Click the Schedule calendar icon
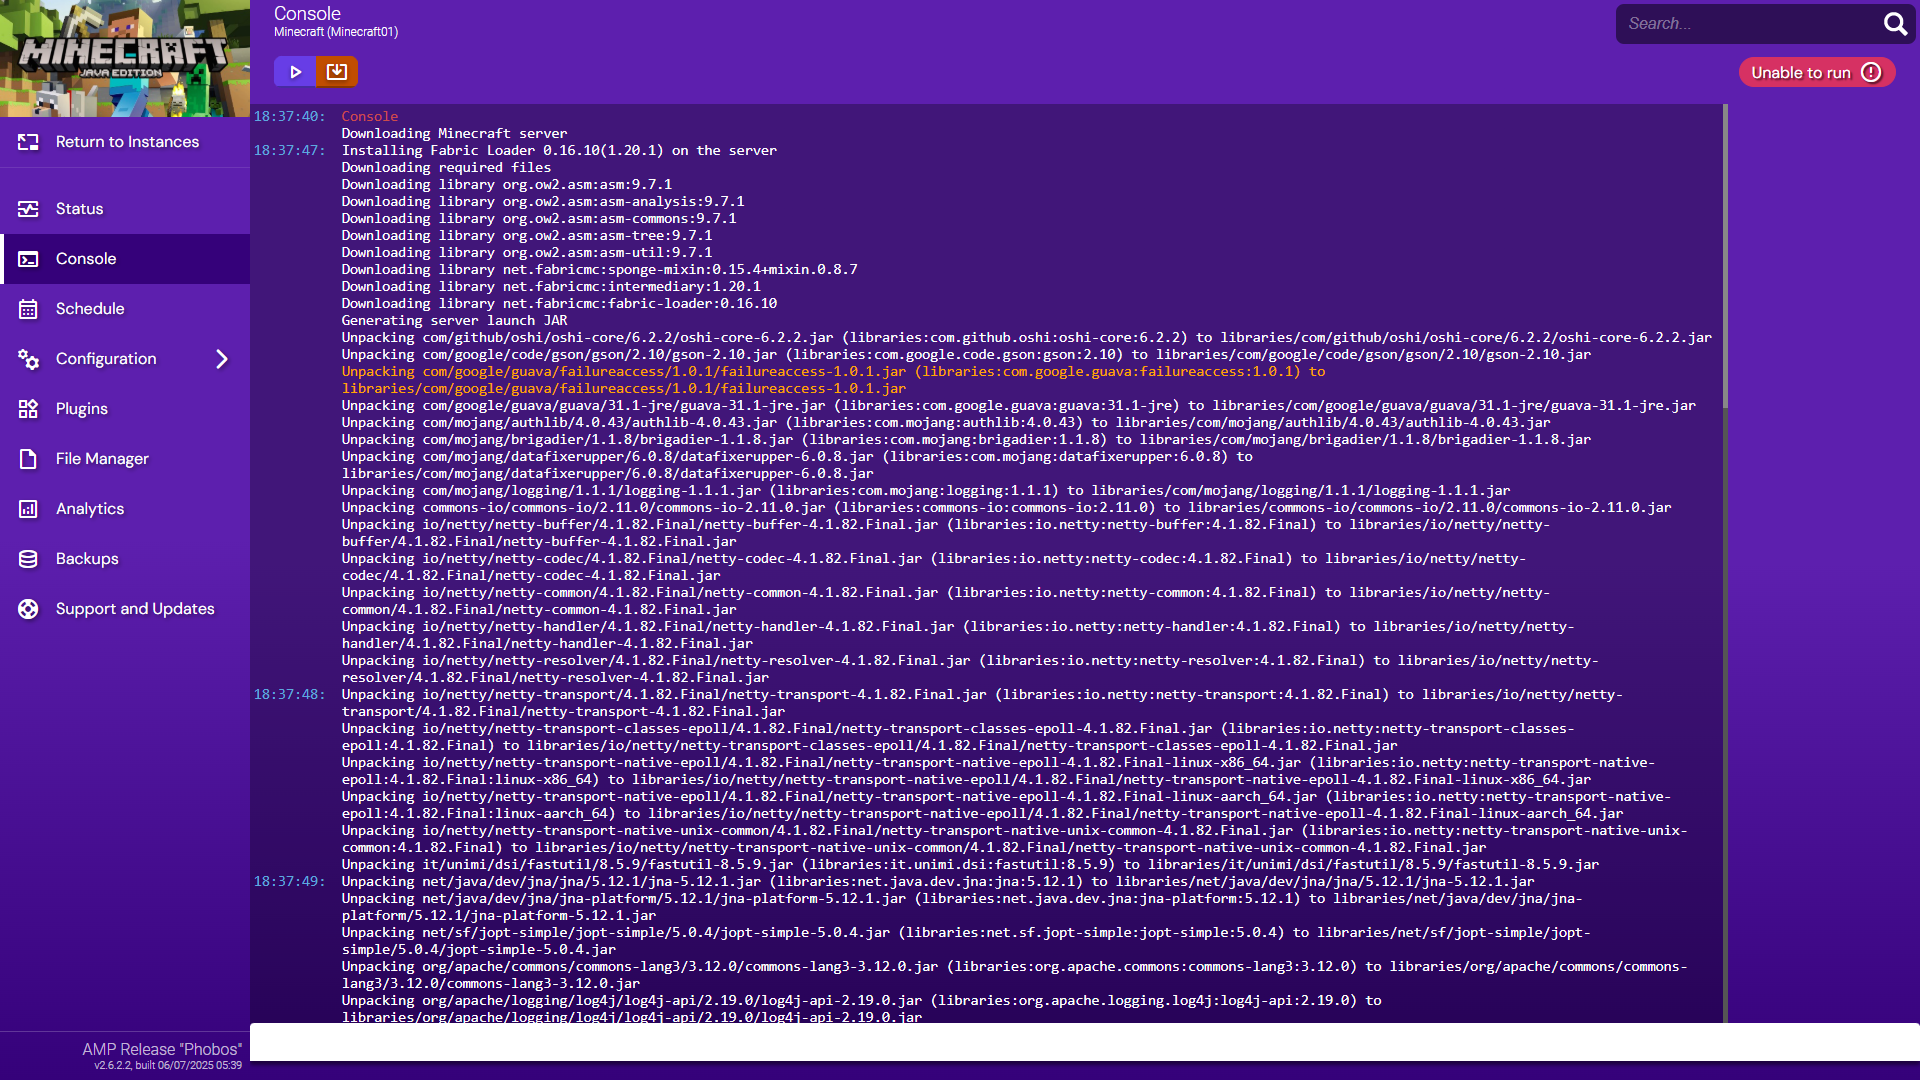Image resolution: width=1920 pixels, height=1080 pixels. pos(28,309)
